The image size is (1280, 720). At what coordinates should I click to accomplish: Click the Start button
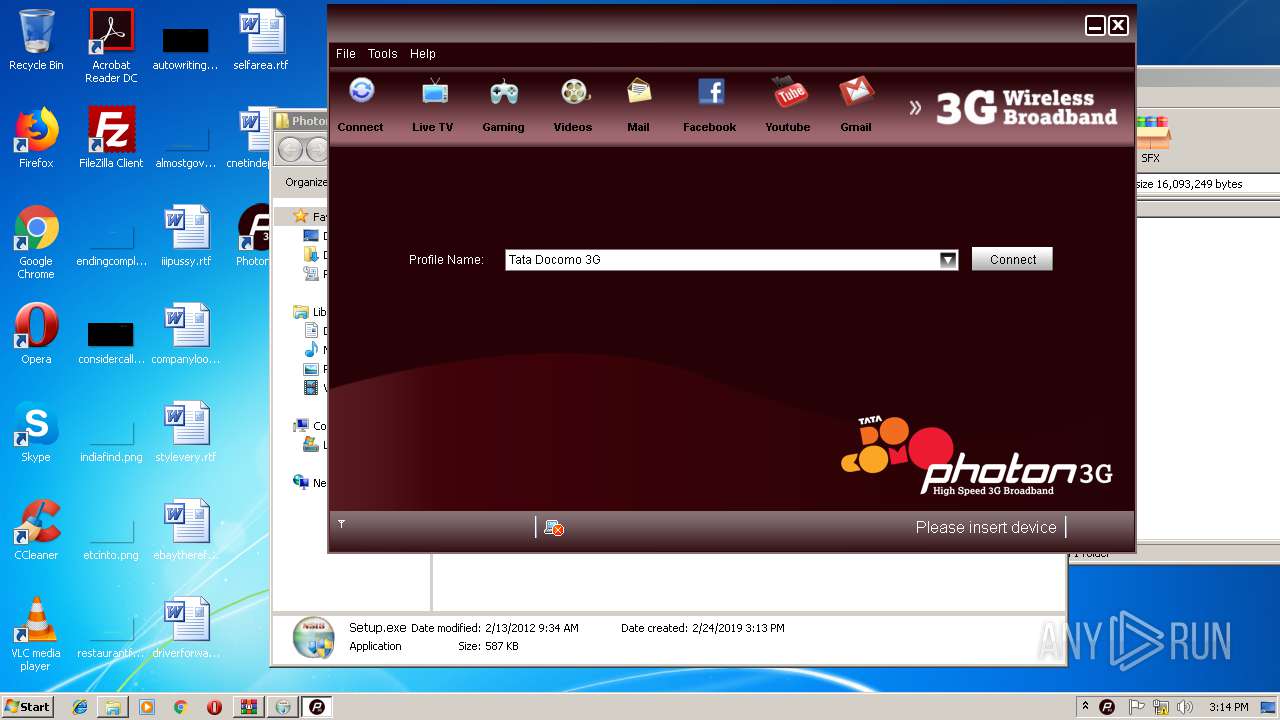(28, 706)
